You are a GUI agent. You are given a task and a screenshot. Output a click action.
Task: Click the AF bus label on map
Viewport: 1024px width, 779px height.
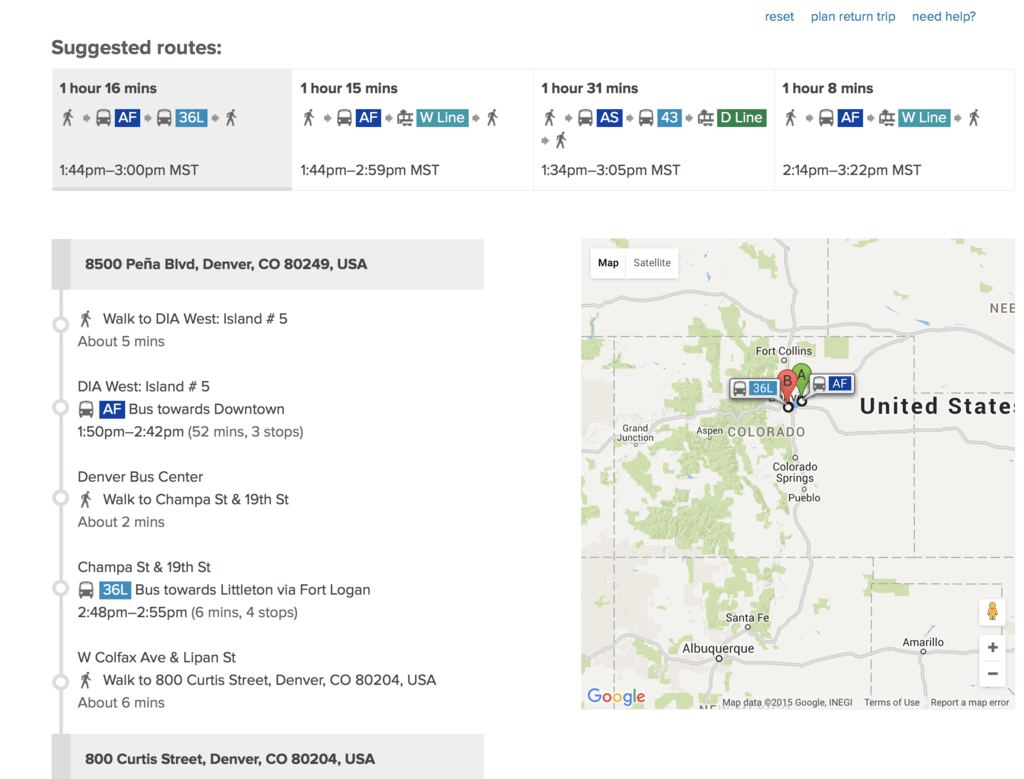831,383
